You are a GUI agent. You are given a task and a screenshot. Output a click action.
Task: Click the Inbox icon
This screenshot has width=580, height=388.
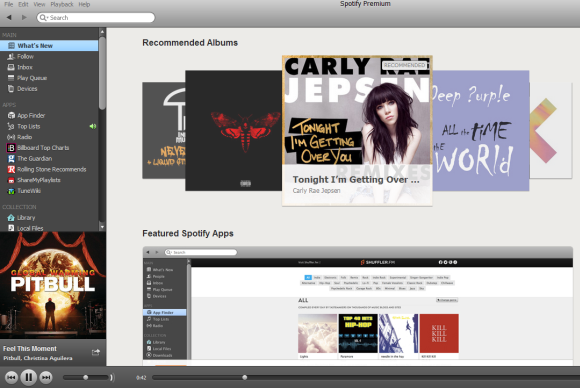click(11, 67)
